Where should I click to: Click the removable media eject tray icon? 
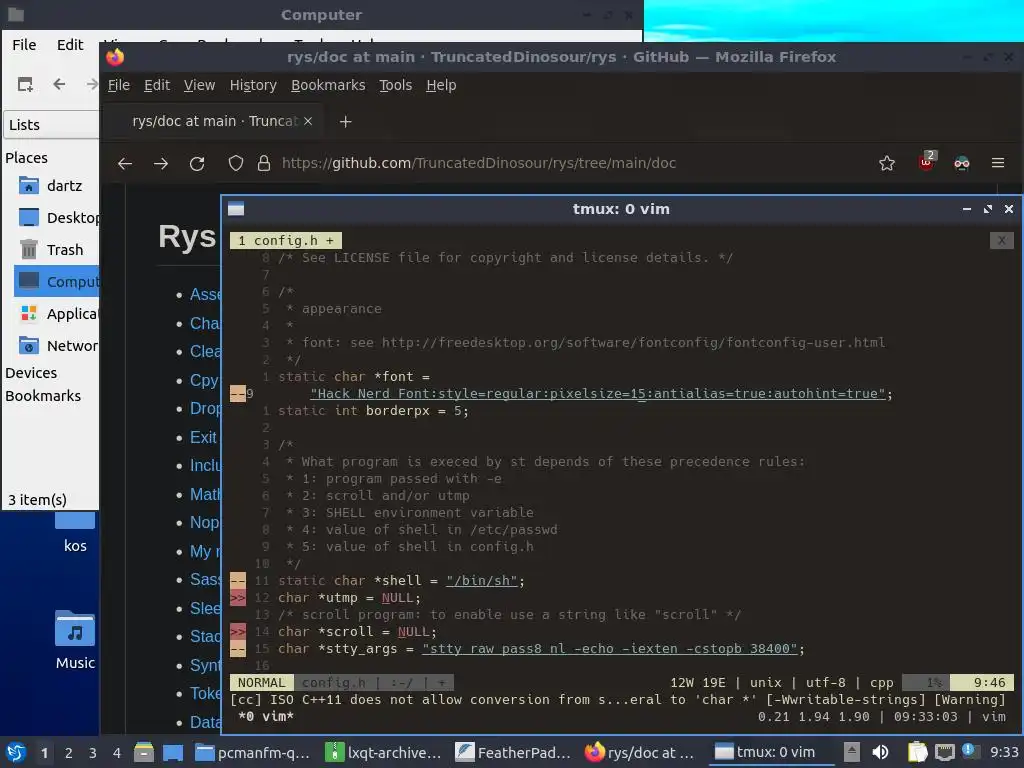tap(852, 752)
